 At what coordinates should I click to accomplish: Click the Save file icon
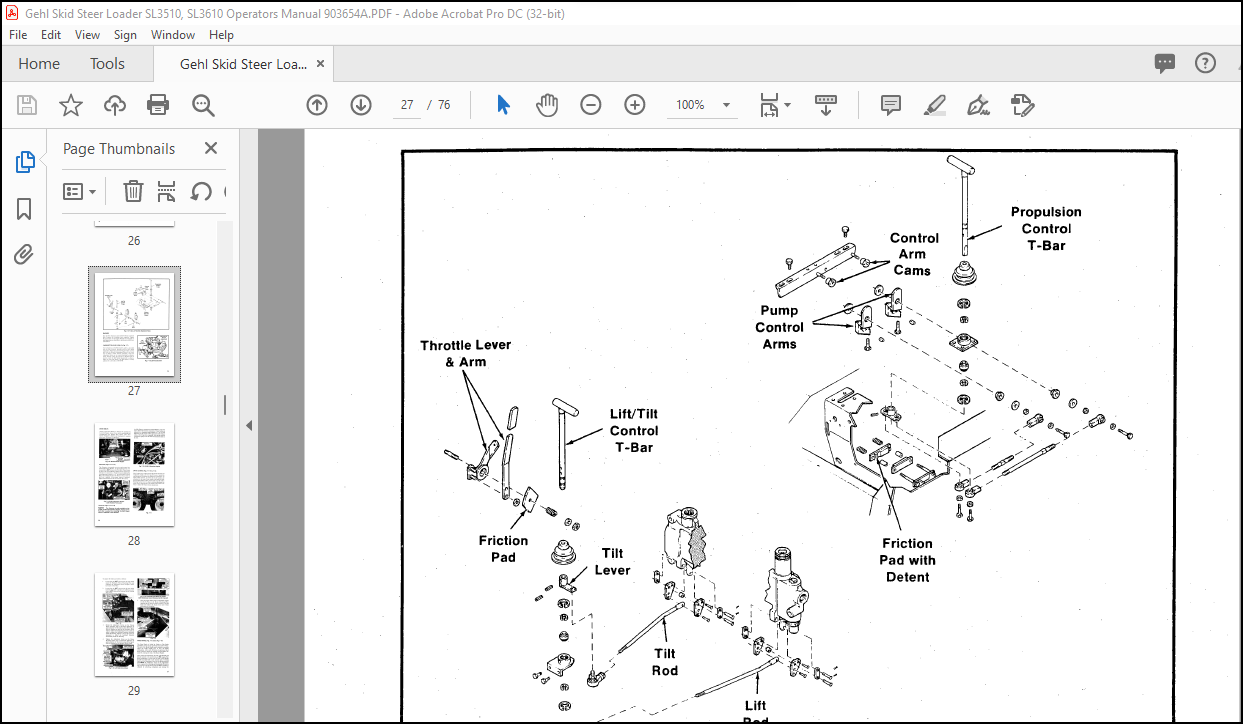27,105
